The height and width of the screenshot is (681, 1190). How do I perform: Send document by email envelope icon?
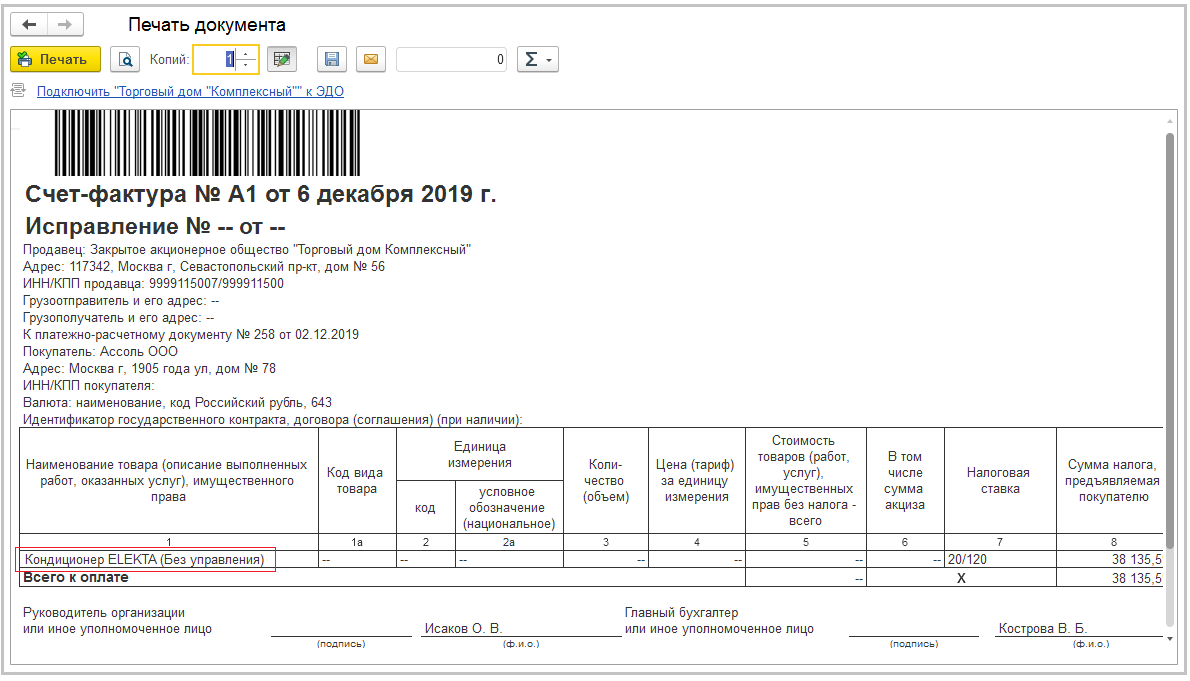pos(371,59)
